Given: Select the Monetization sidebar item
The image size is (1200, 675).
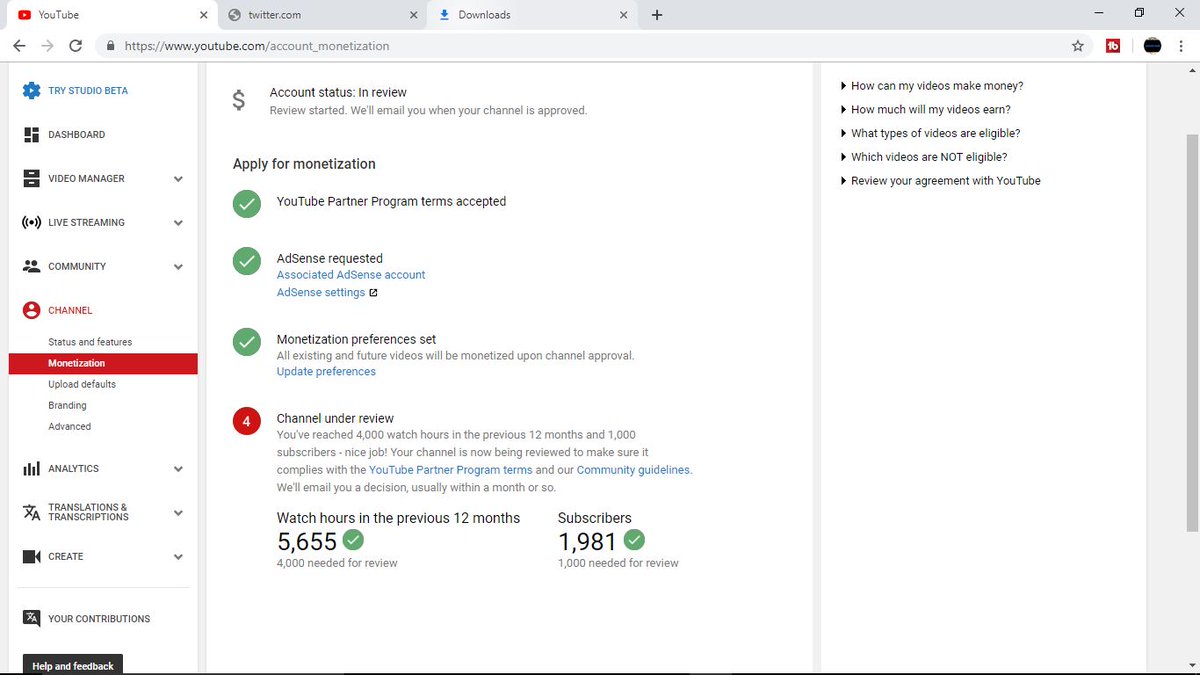Looking at the screenshot, I should [103, 363].
